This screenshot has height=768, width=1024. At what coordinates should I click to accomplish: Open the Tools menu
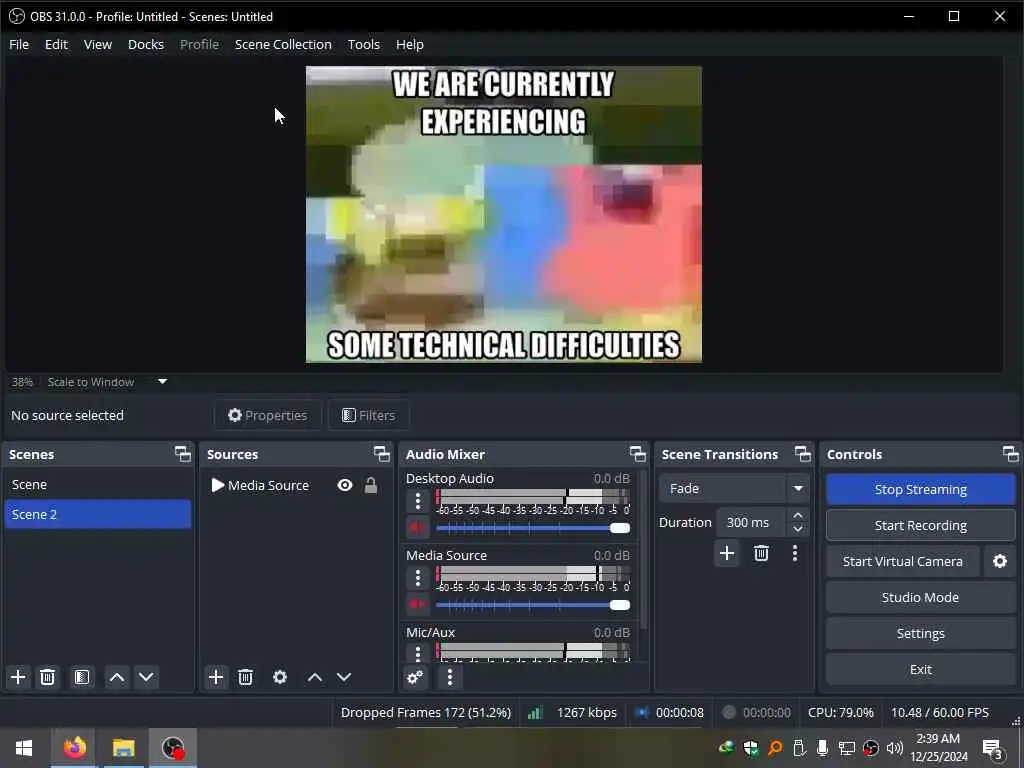364,44
